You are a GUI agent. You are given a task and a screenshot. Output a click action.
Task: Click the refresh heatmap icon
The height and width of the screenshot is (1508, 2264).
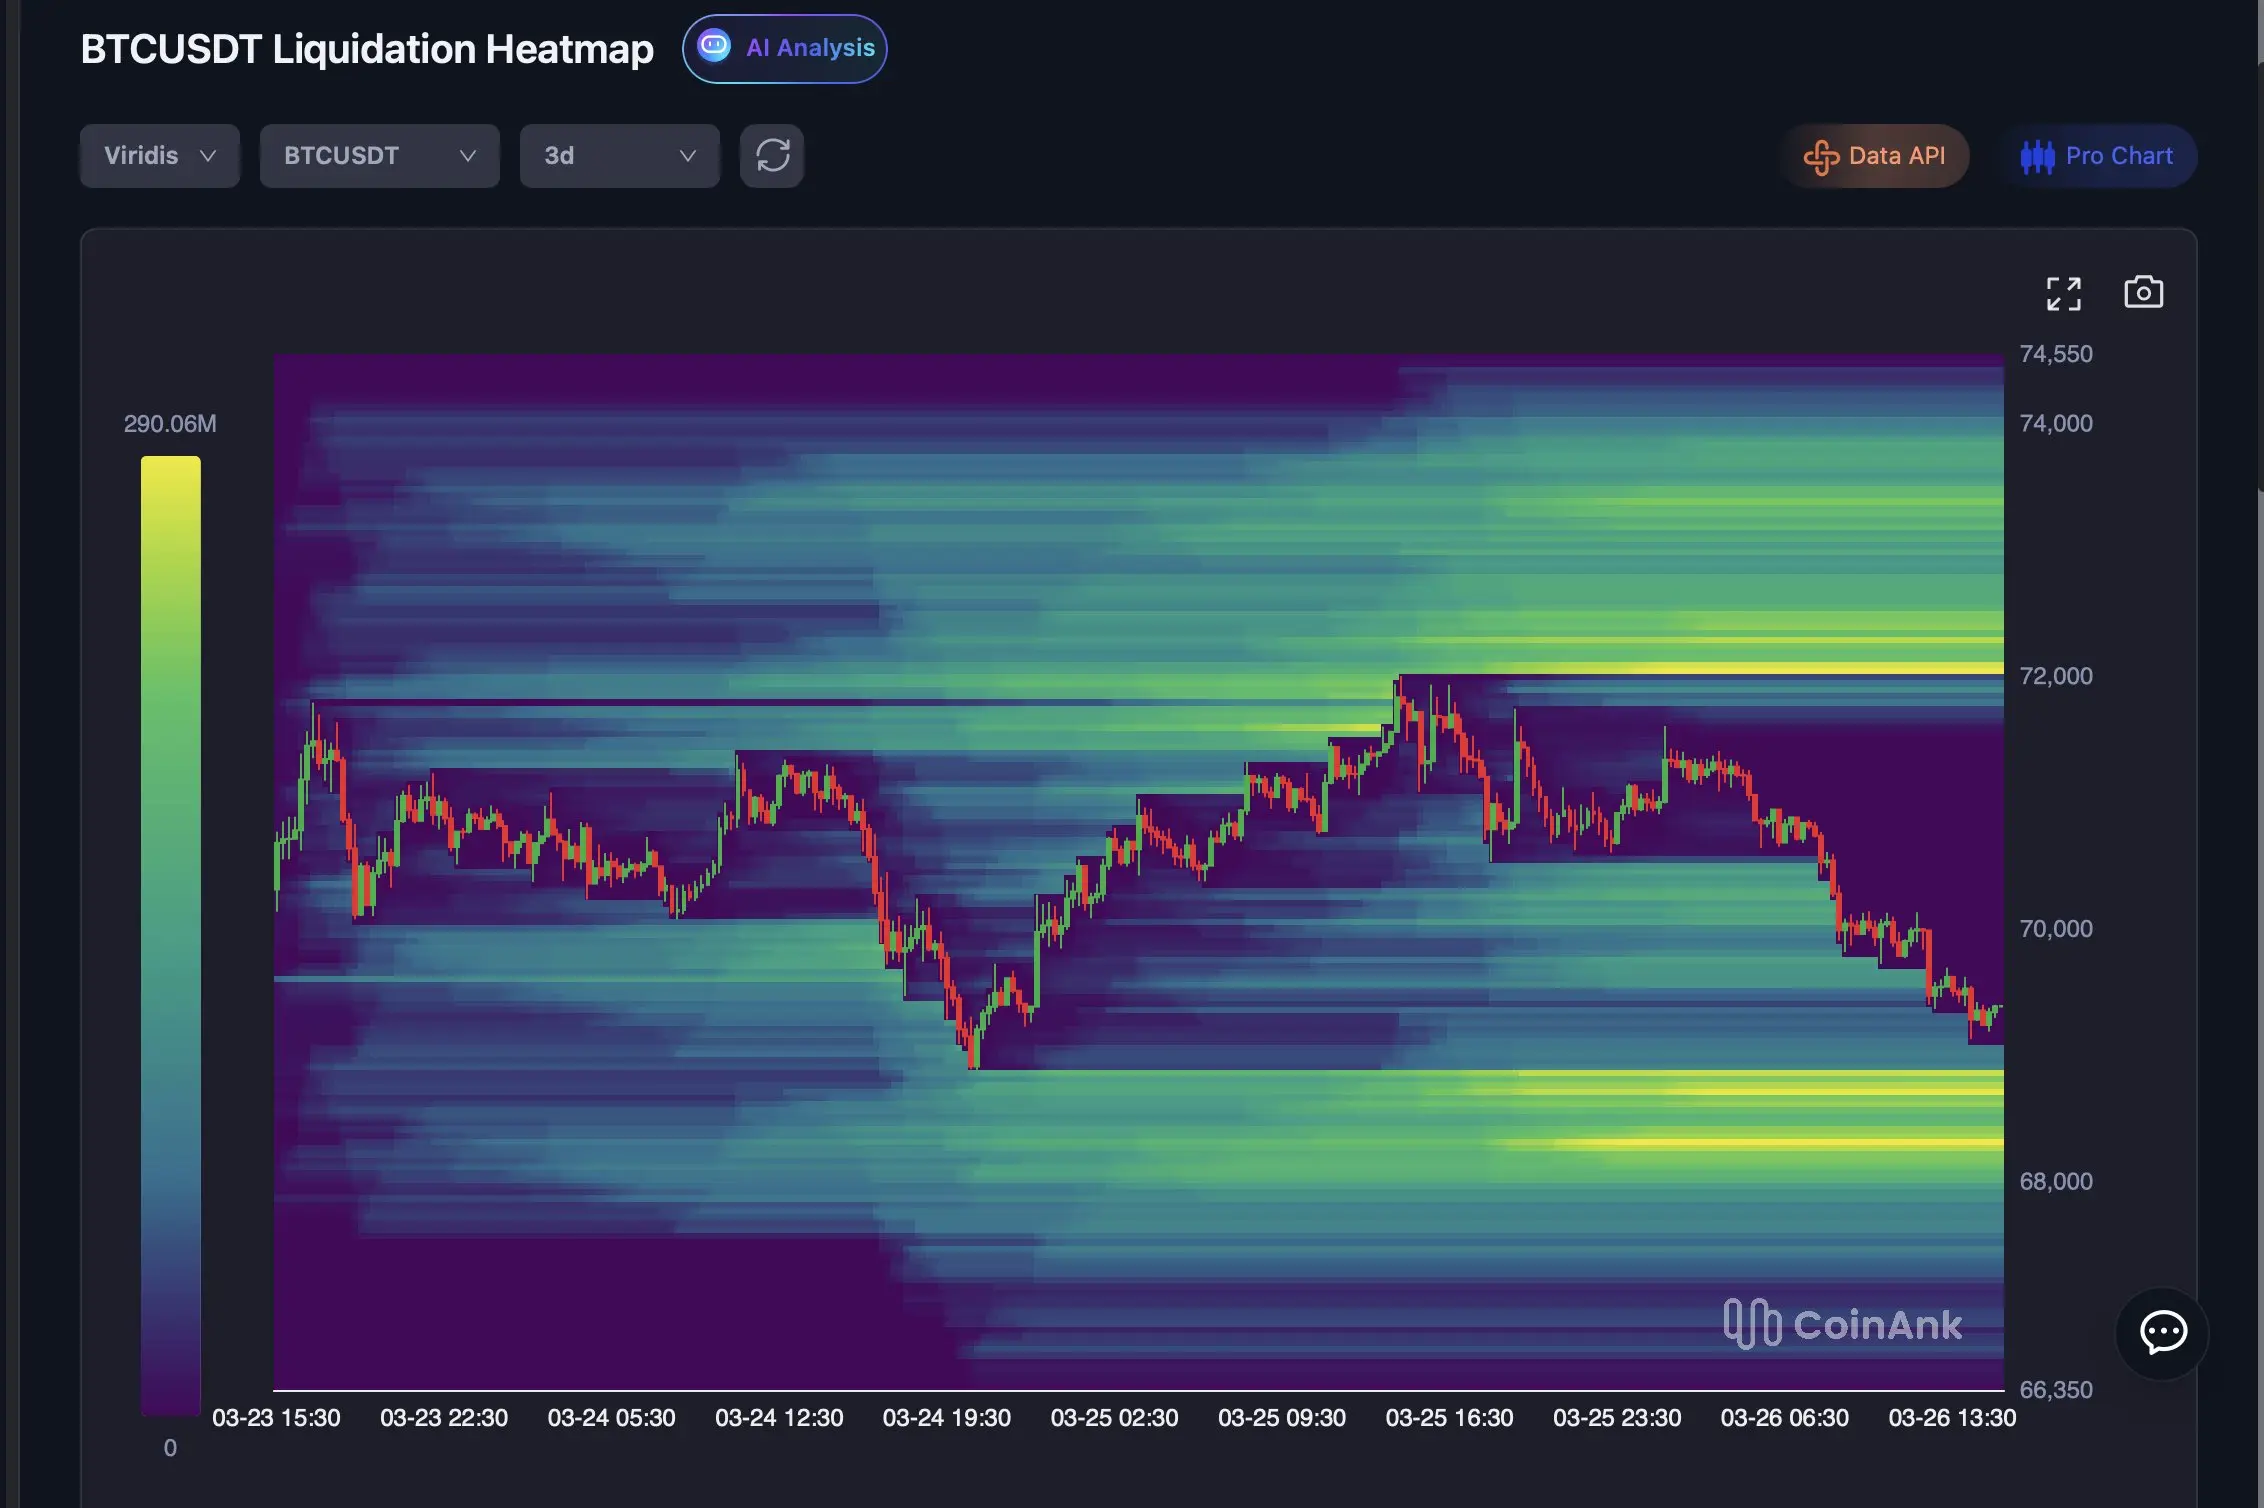point(772,156)
